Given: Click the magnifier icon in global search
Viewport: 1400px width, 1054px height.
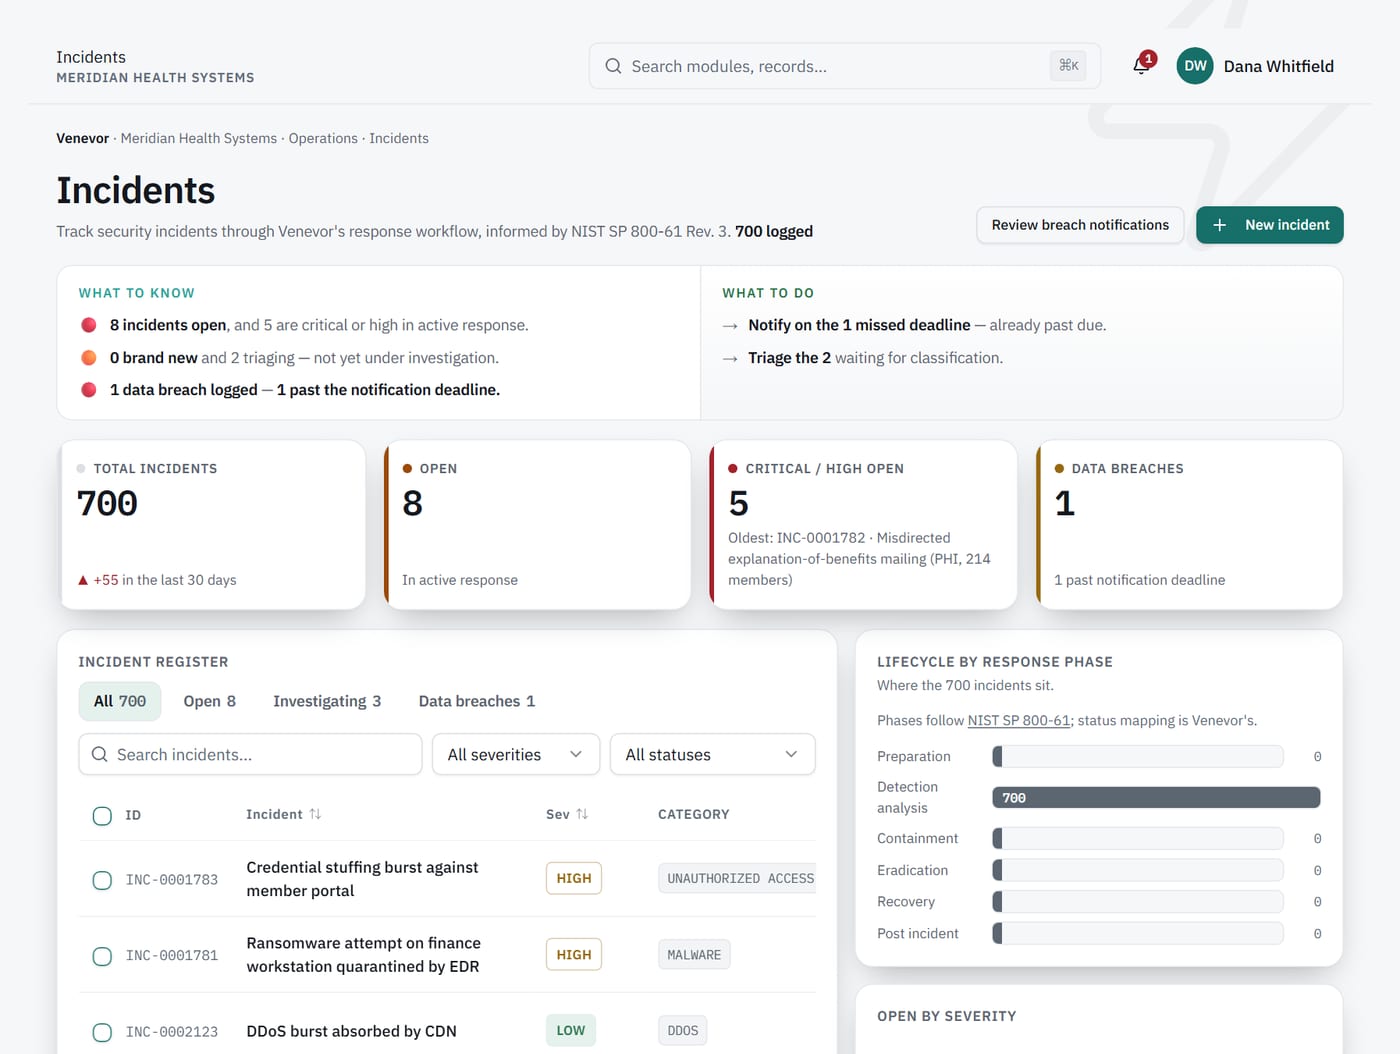Looking at the screenshot, I should [613, 66].
